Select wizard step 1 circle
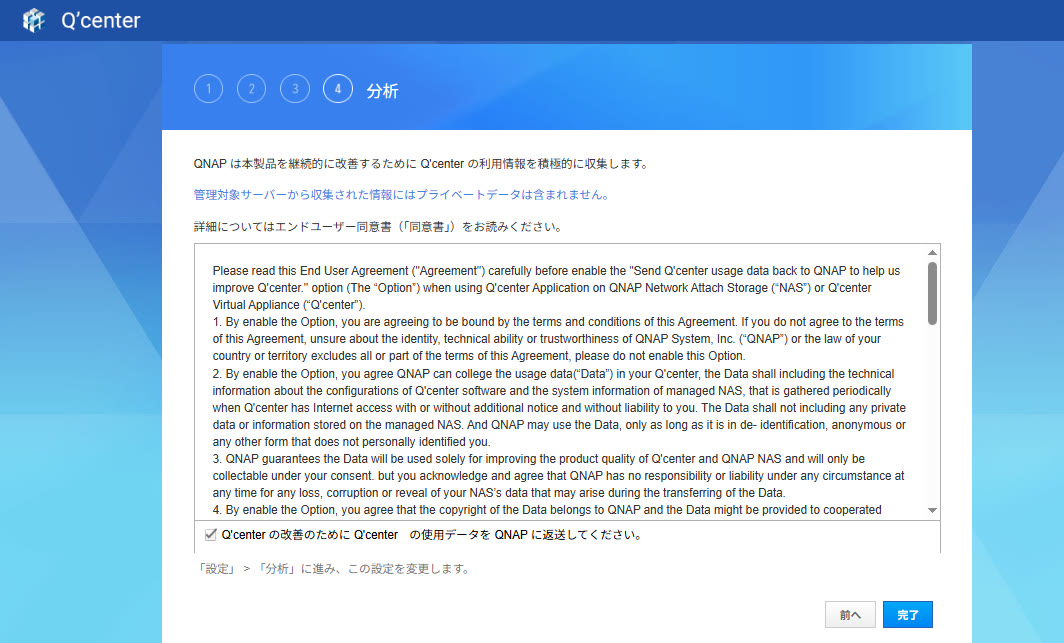The height and width of the screenshot is (643, 1064). pyautogui.click(x=208, y=89)
